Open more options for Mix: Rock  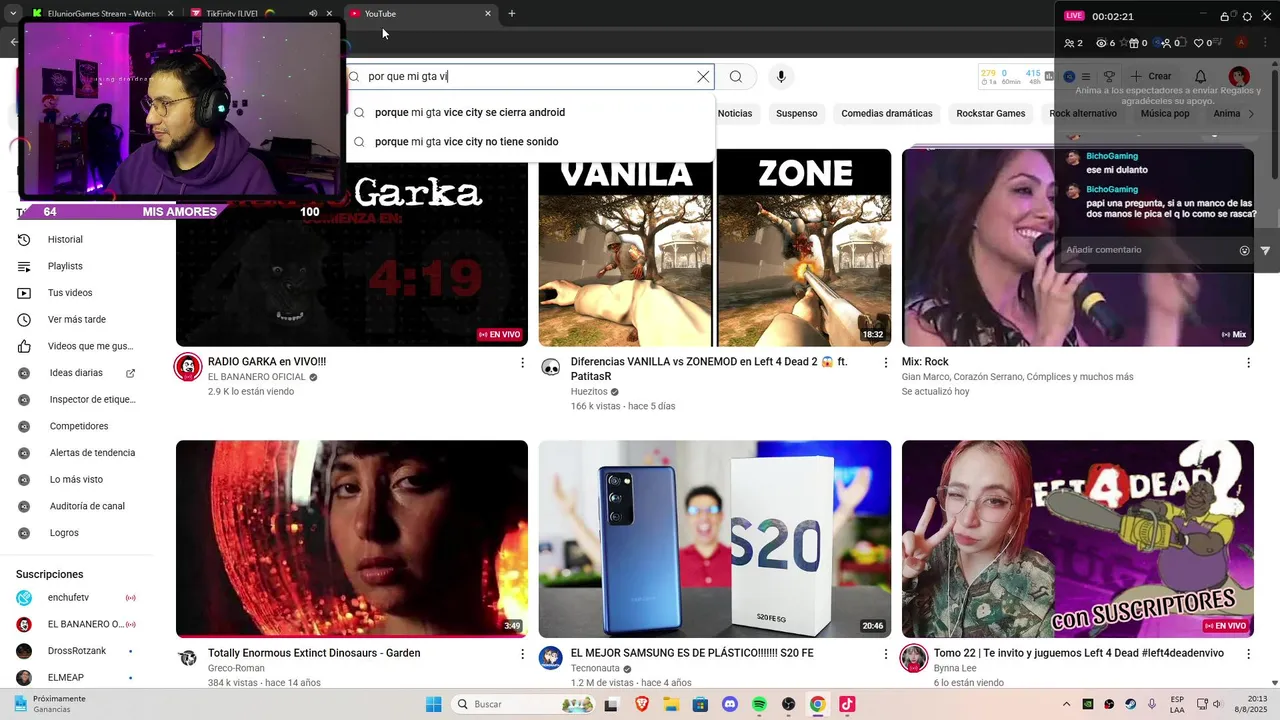coord(1248,362)
